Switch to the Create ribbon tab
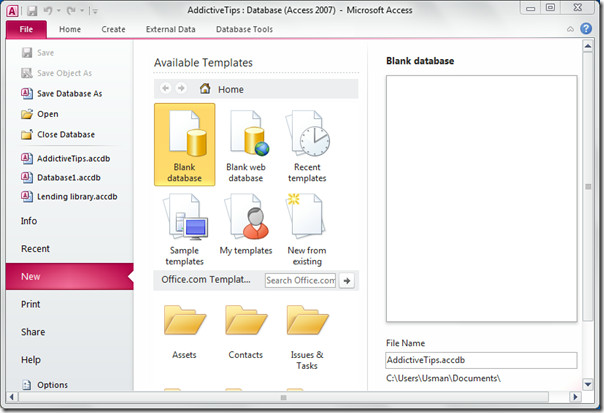The width and height of the screenshot is (604, 413). click(x=113, y=29)
